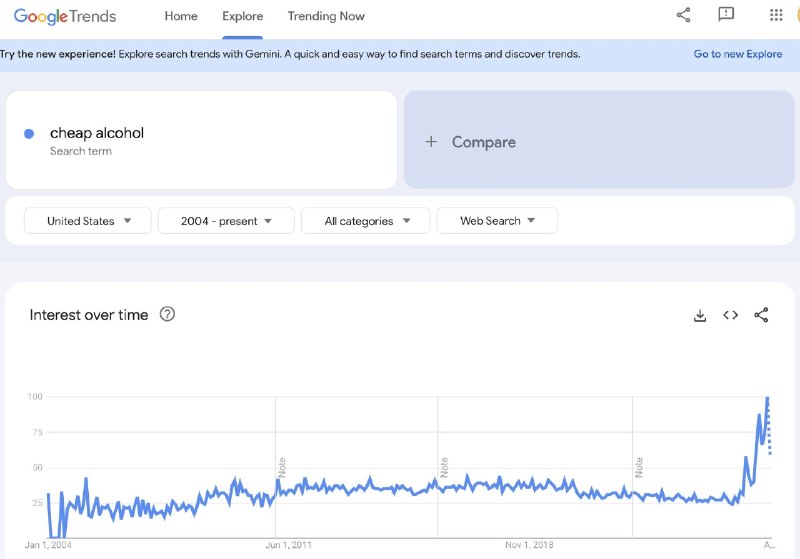
Task: Expand the All categories dropdown
Action: pyautogui.click(x=365, y=221)
